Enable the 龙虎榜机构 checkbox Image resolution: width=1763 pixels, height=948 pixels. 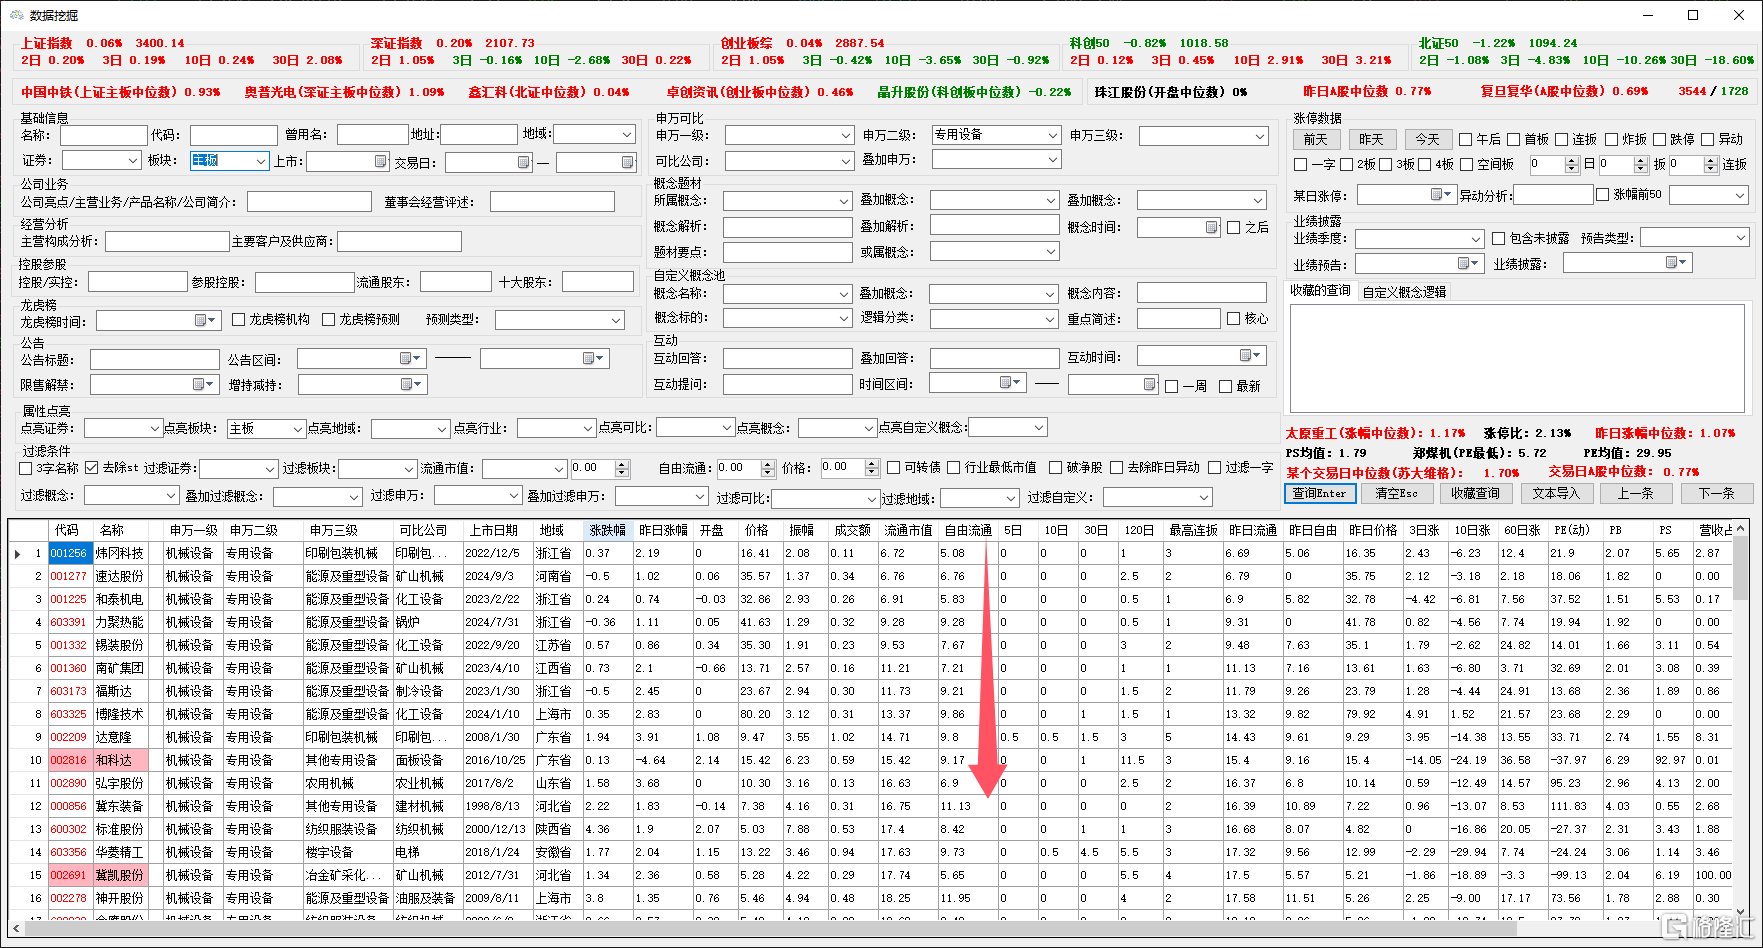tap(238, 319)
